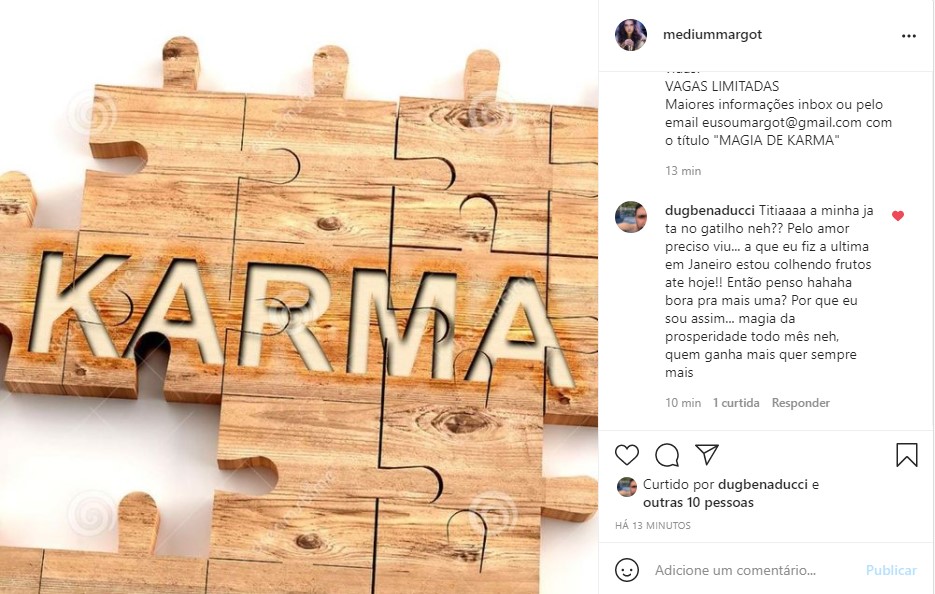935x594 pixels.
Task: Click dugbenaducci in Curtido por line
Action: (x=763, y=485)
